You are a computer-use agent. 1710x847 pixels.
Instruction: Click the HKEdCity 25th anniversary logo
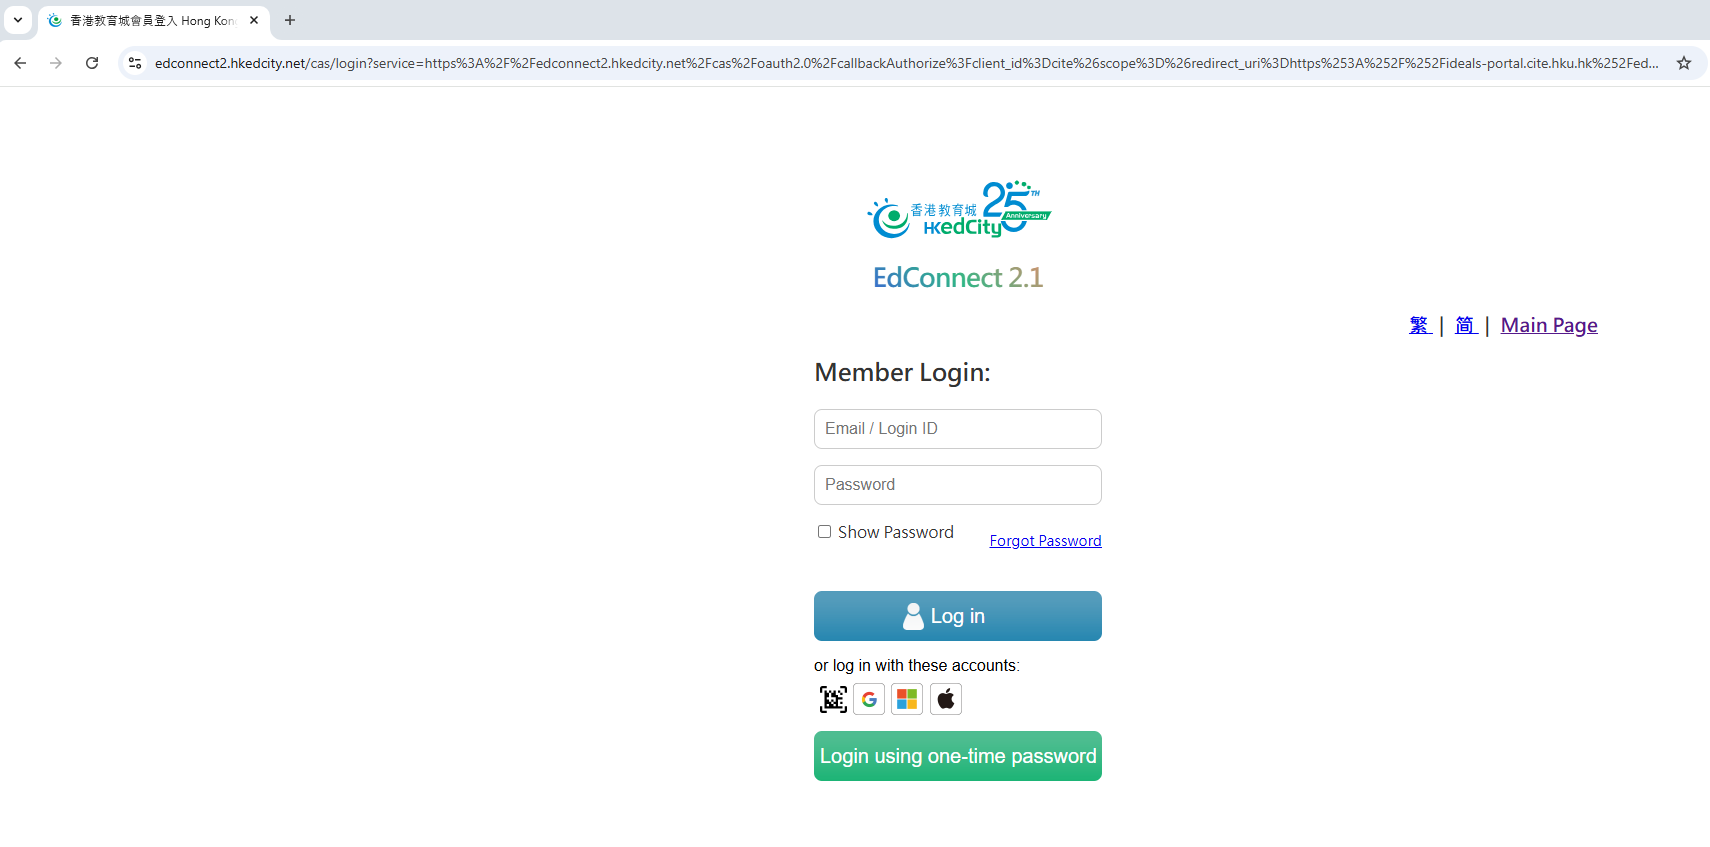[x=958, y=209]
